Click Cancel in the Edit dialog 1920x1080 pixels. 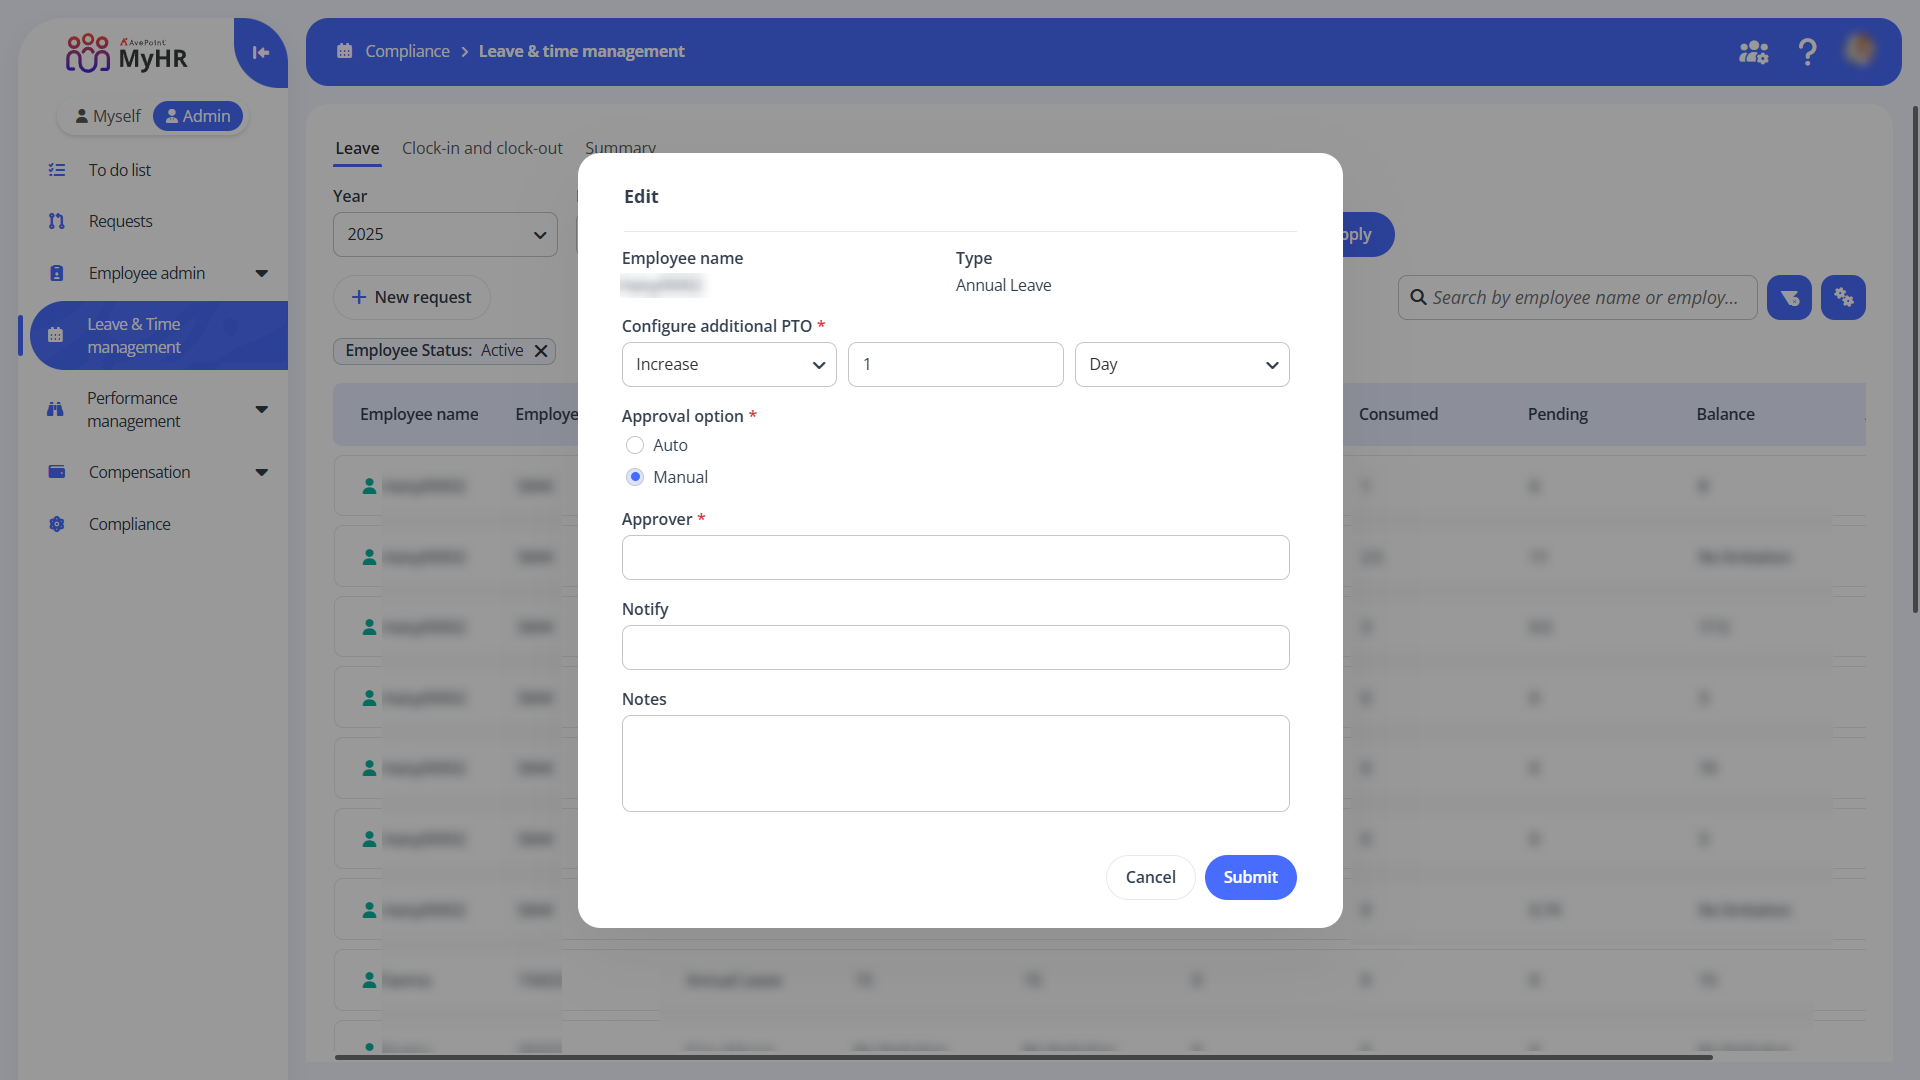(x=1150, y=877)
